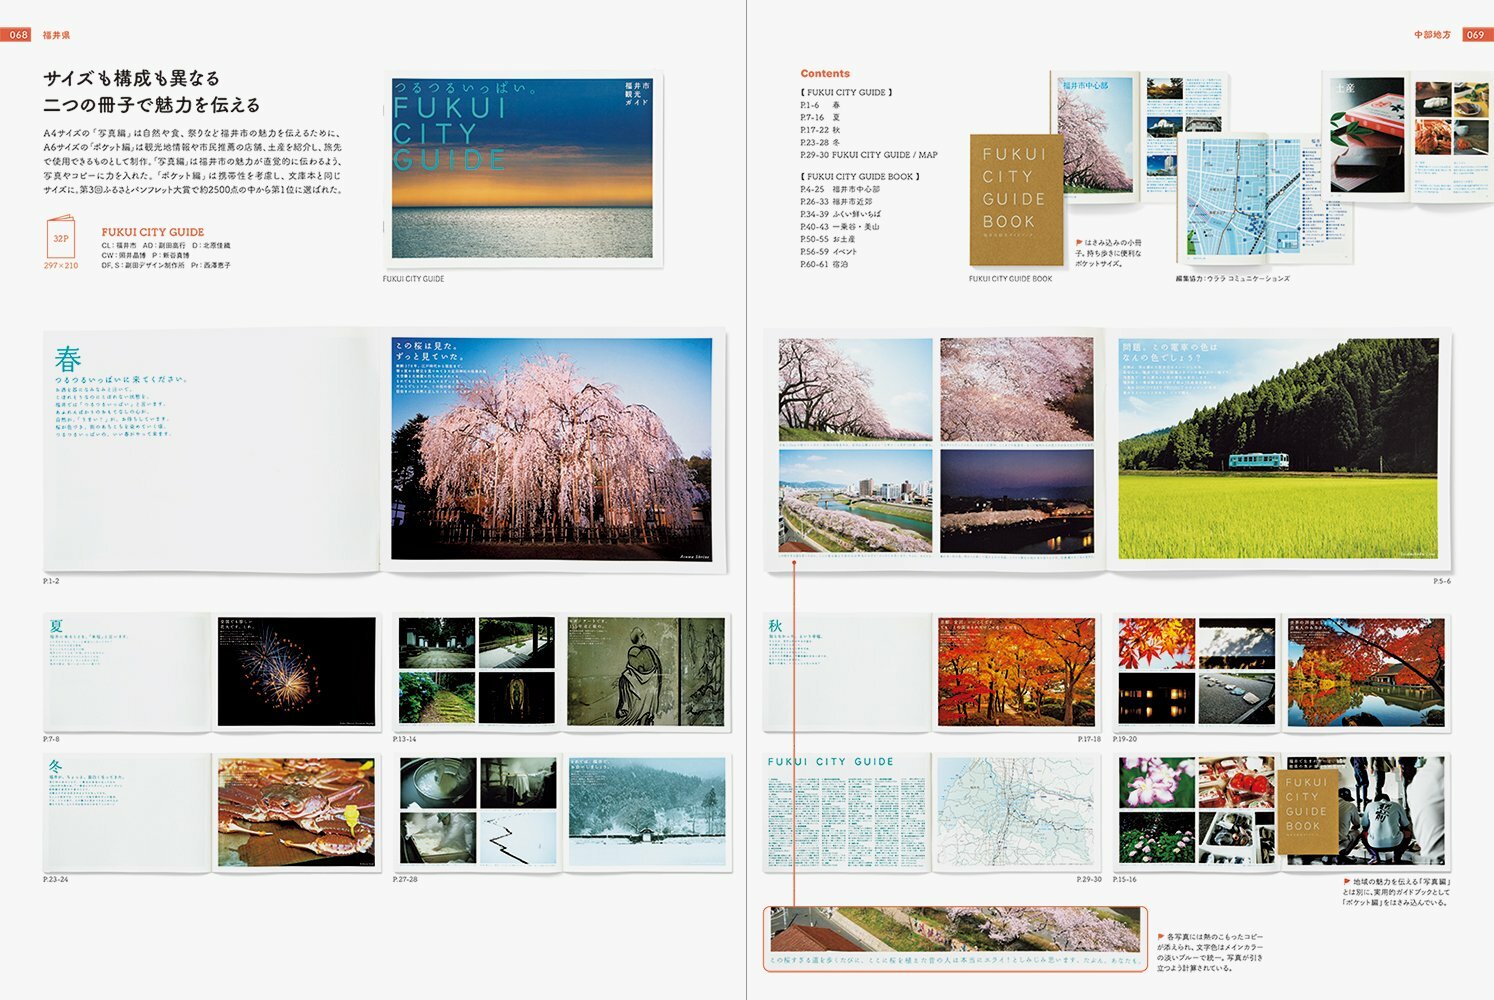Click the P.1-2 page caption

[51, 581]
